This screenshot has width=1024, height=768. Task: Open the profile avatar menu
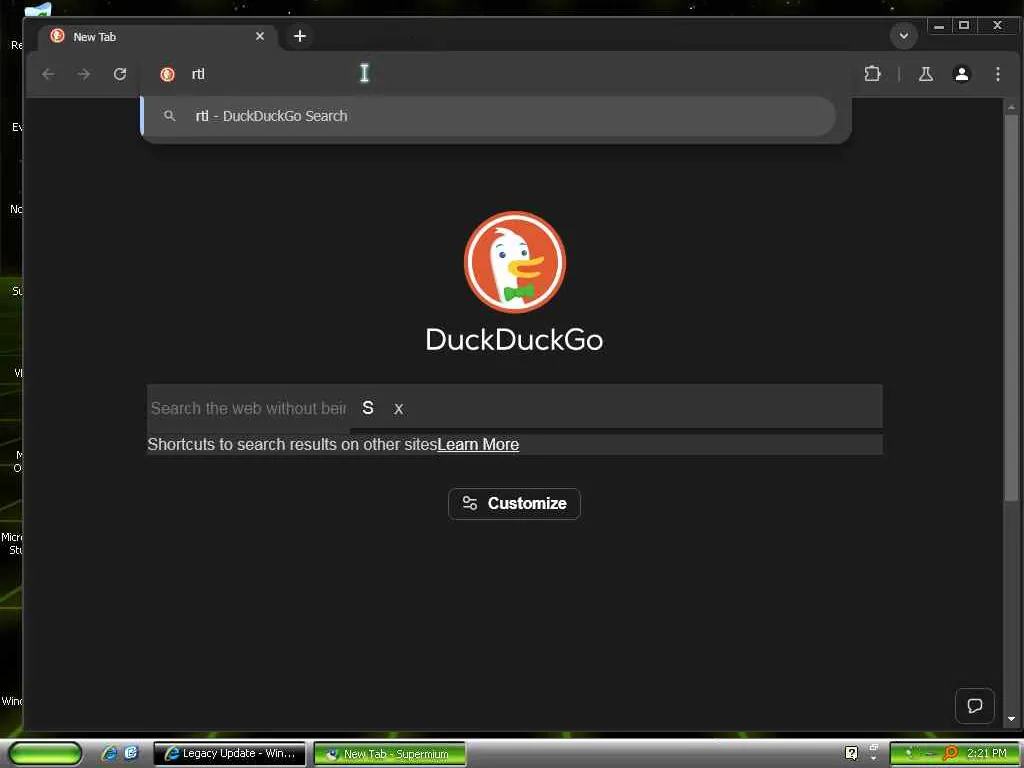click(x=961, y=74)
